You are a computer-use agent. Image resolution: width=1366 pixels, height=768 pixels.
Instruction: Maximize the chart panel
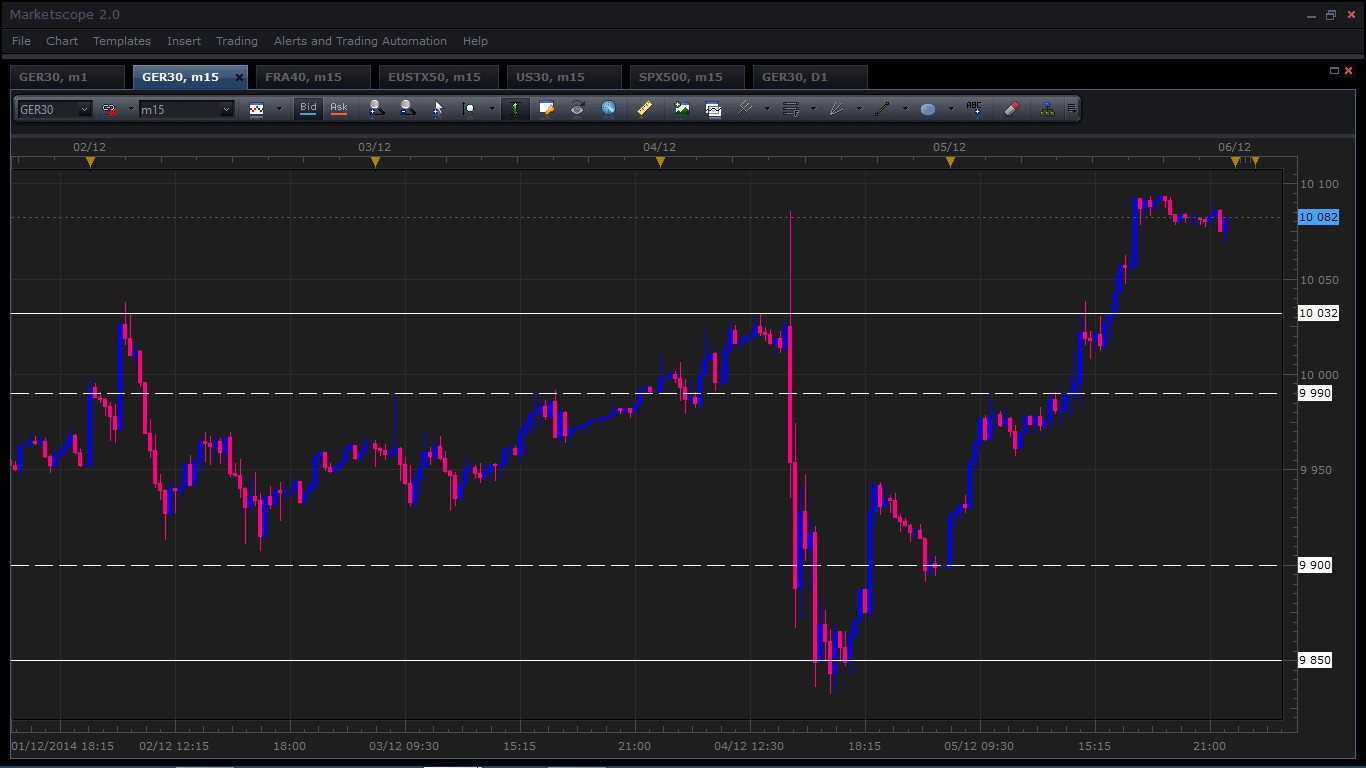[1334, 71]
